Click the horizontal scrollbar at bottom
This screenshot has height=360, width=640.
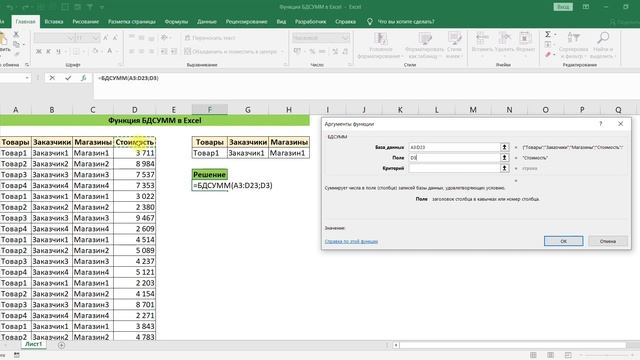(513, 345)
